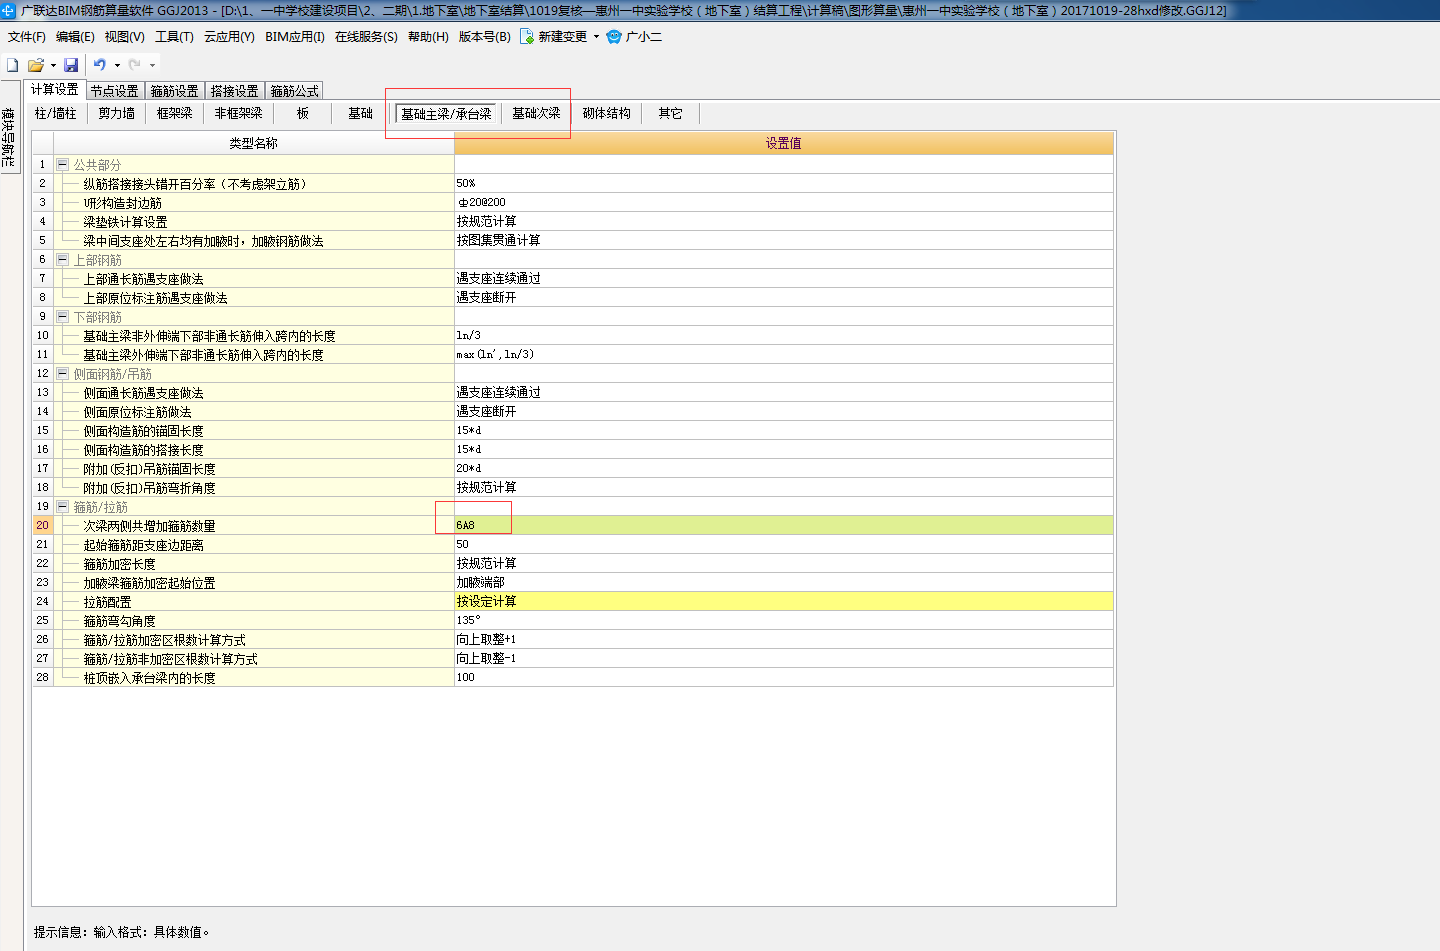Collapse the 下部钢筋 group
This screenshot has height=951, width=1440.
[x=62, y=316]
